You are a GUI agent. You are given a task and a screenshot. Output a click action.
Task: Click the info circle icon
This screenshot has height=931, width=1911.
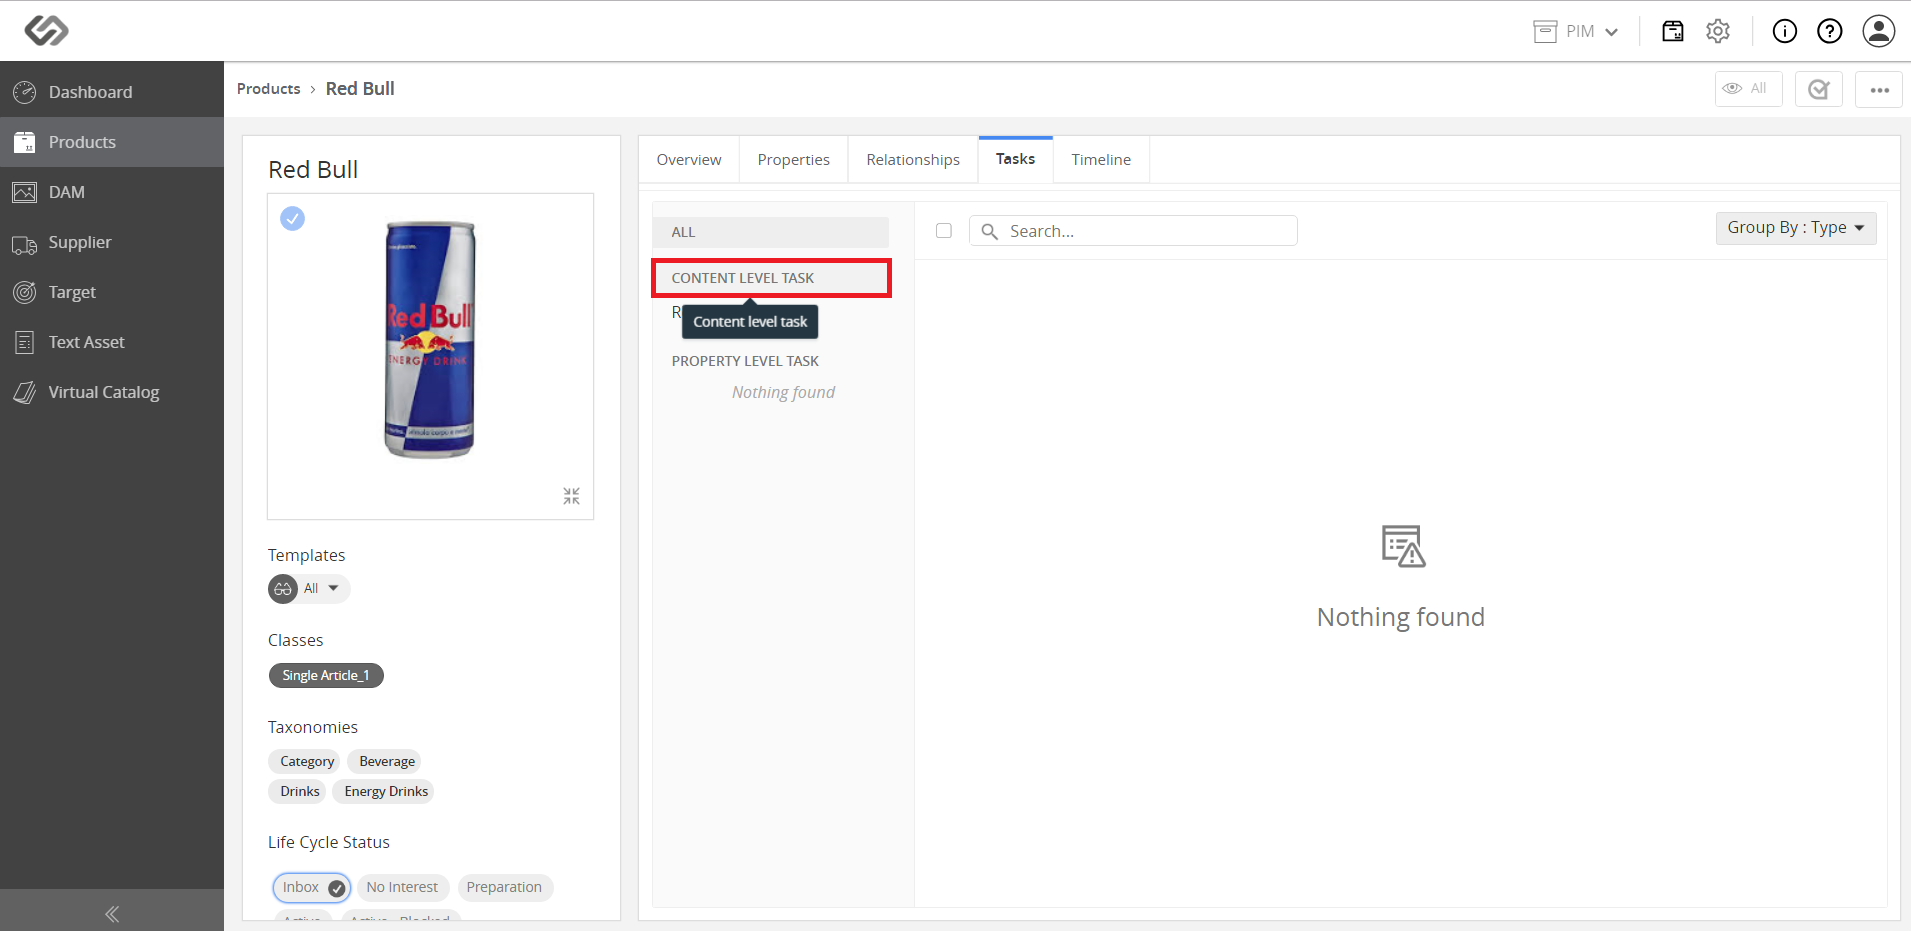click(x=1785, y=31)
